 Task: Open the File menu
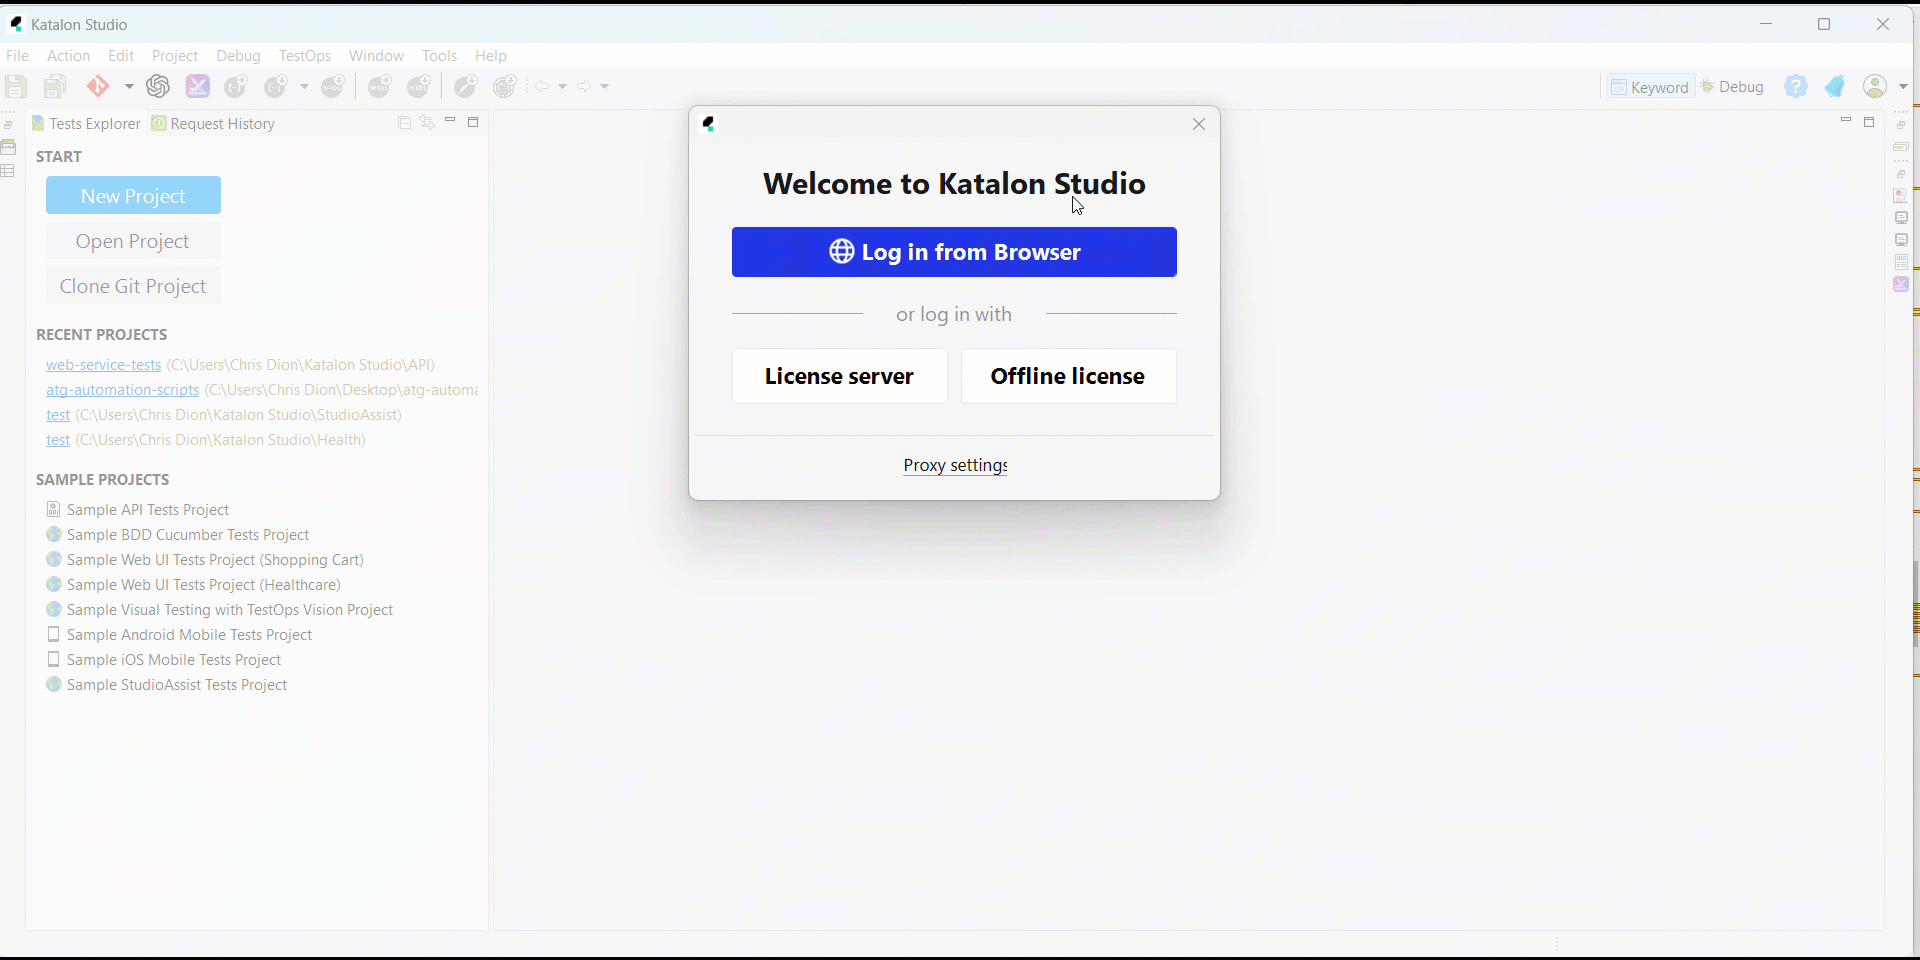click(x=17, y=55)
